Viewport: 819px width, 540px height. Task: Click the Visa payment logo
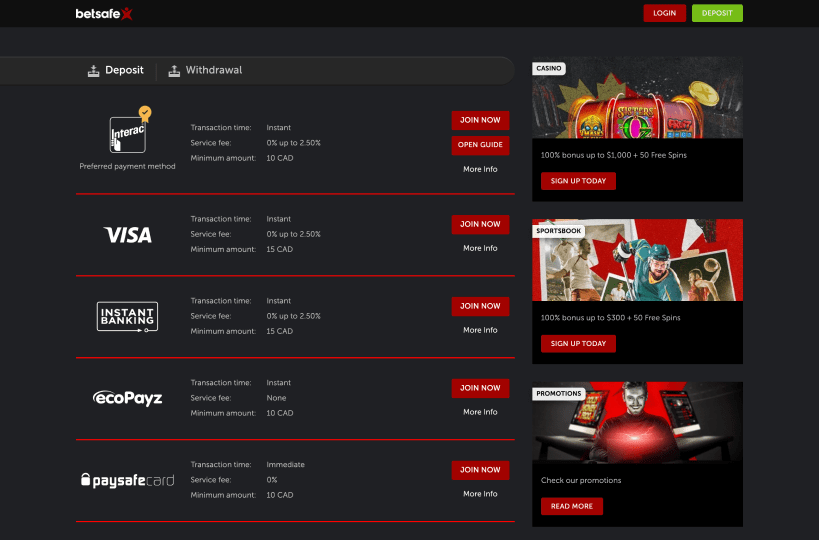[127, 234]
